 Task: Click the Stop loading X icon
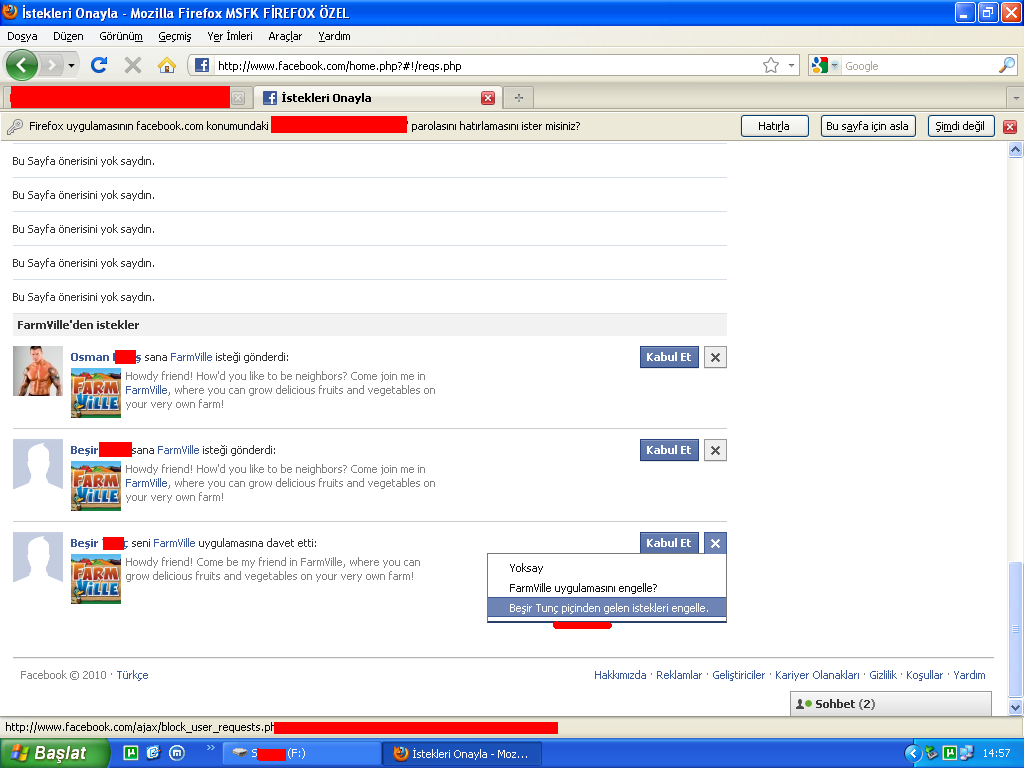(x=133, y=65)
